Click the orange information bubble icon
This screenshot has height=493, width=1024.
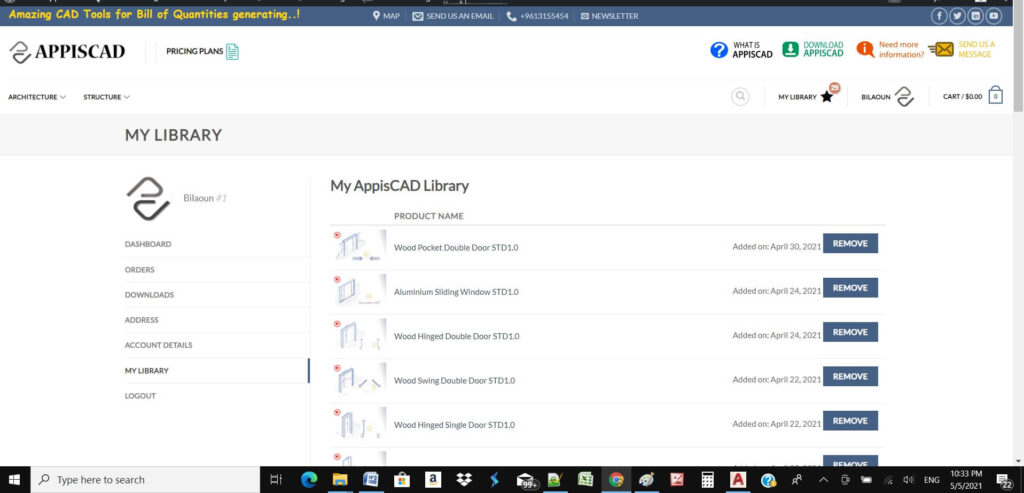tap(865, 49)
